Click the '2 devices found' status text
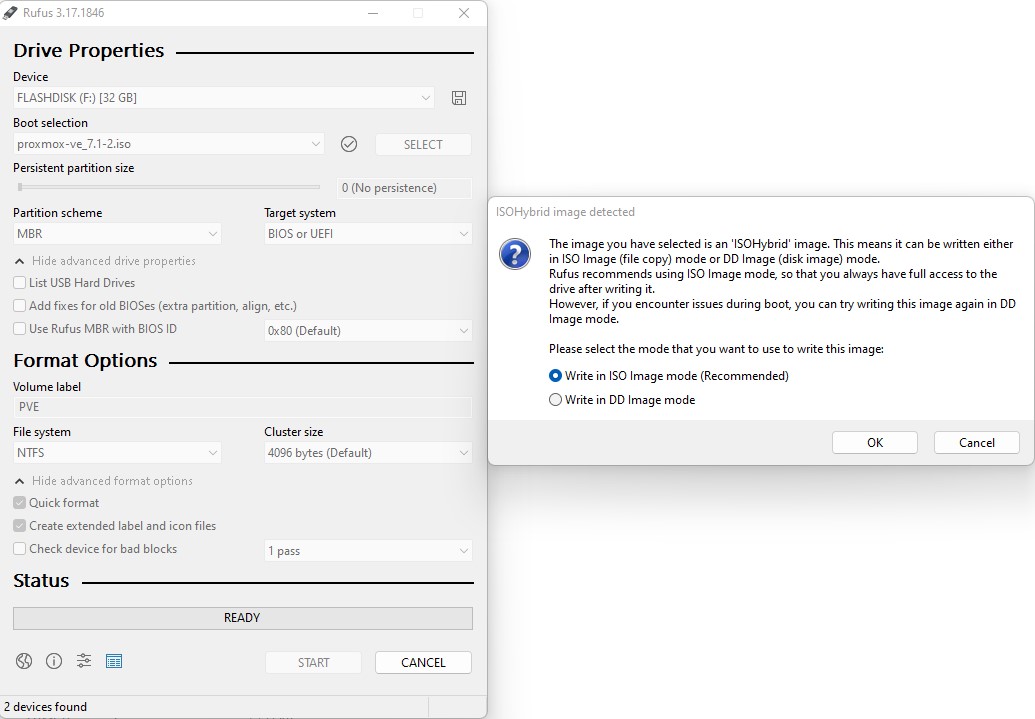 tap(46, 706)
